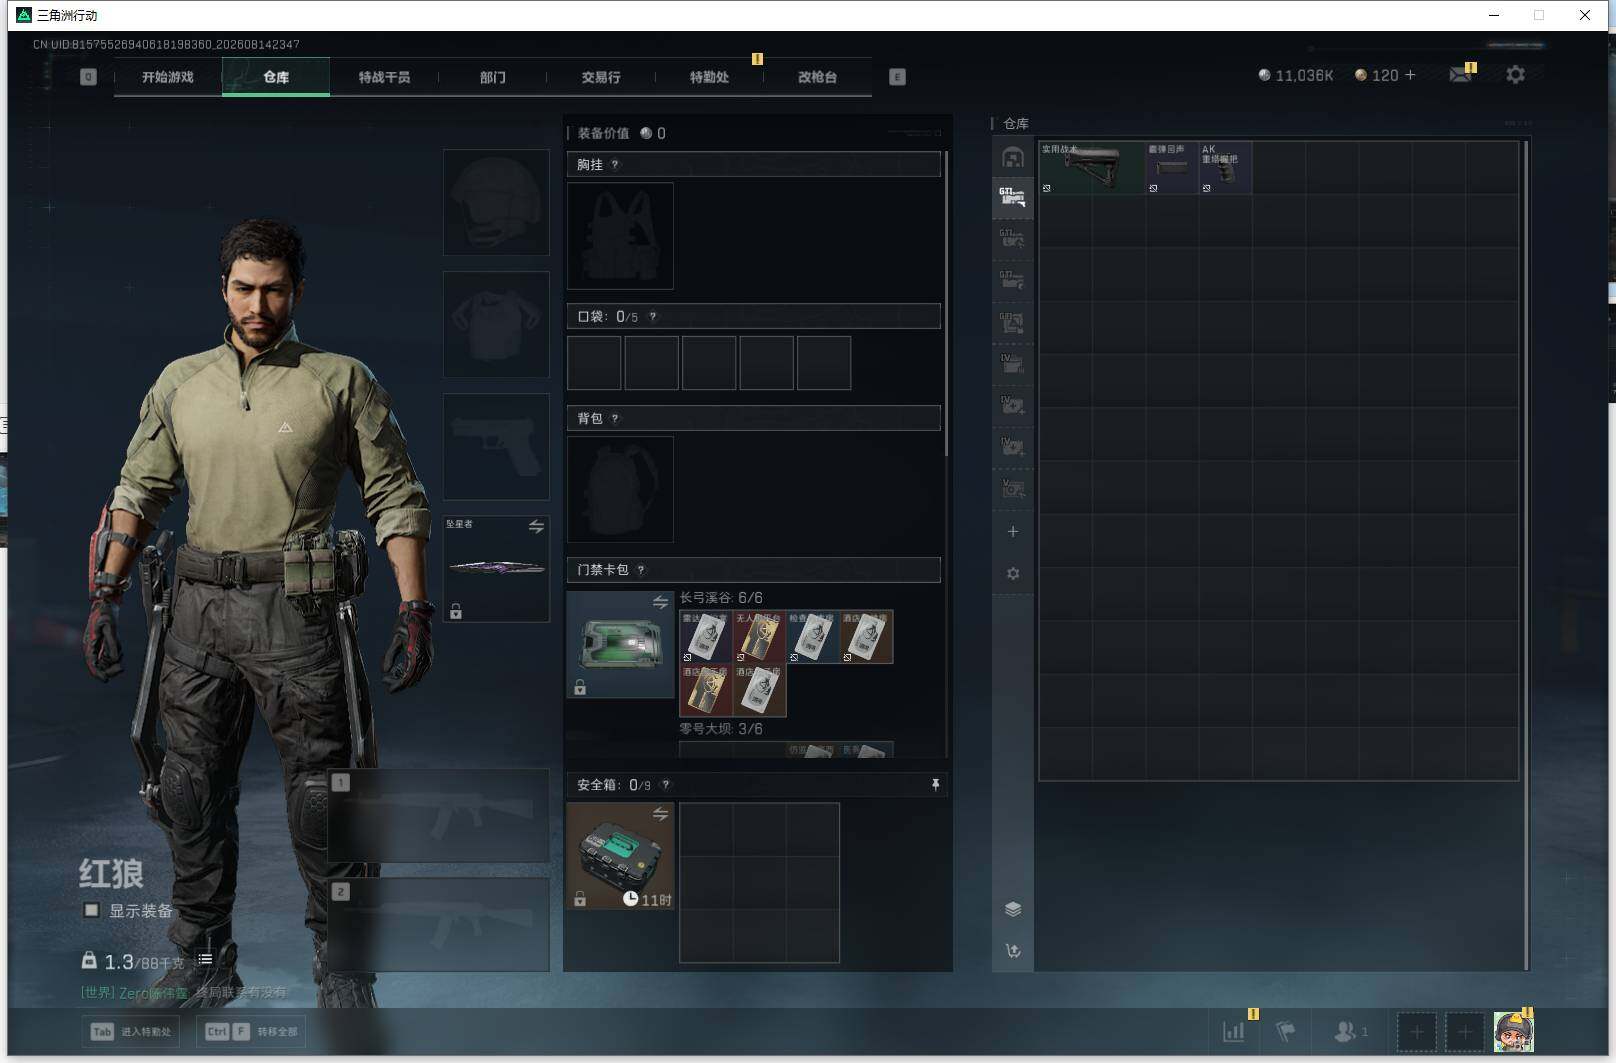Viewport: 1616px width, 1063px height.
Task: Toggle the lock on secure container
Action: (x=580, y=899)
